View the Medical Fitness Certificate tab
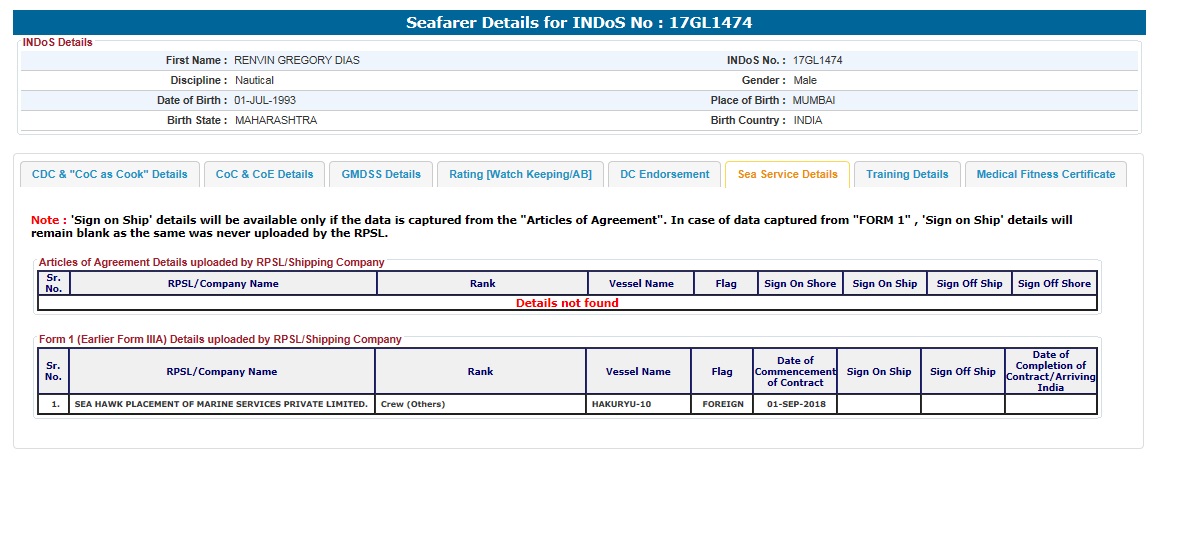This screenshot has height=550, width=1195. pyautogui.click(x=1045, y=174)
